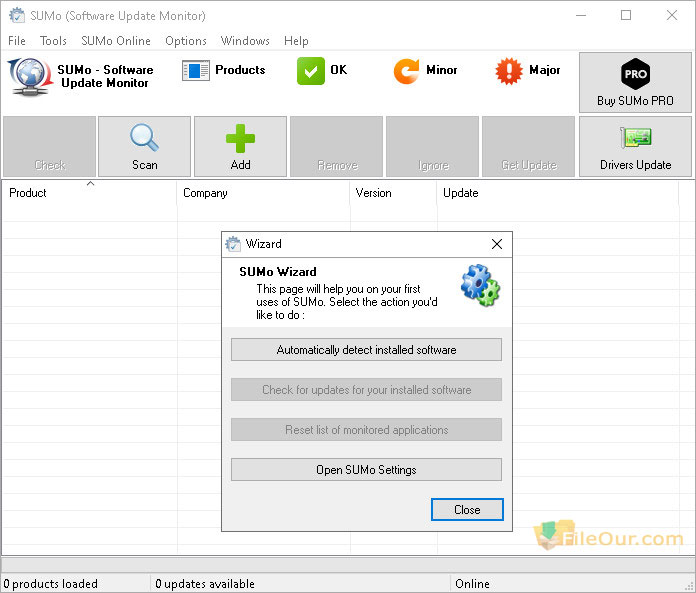
Task: Click 'SUMo Wizard' heading text
Action: (277, 272)
